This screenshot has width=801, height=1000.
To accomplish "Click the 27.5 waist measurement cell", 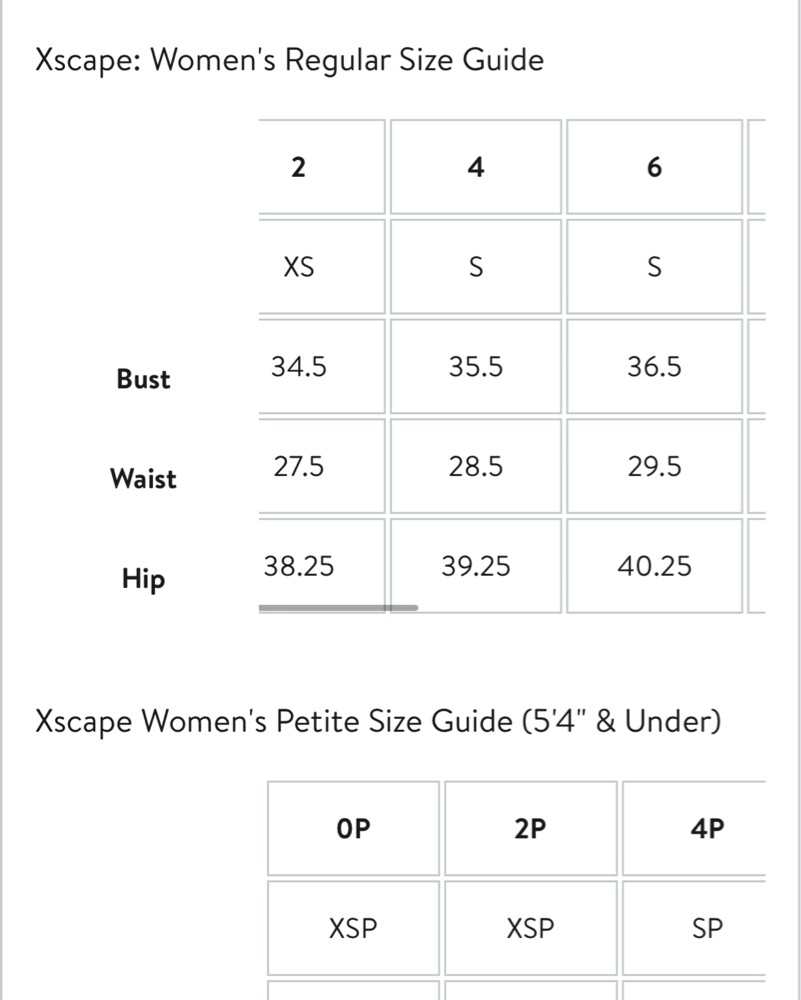I will click(x=322, y=466).
